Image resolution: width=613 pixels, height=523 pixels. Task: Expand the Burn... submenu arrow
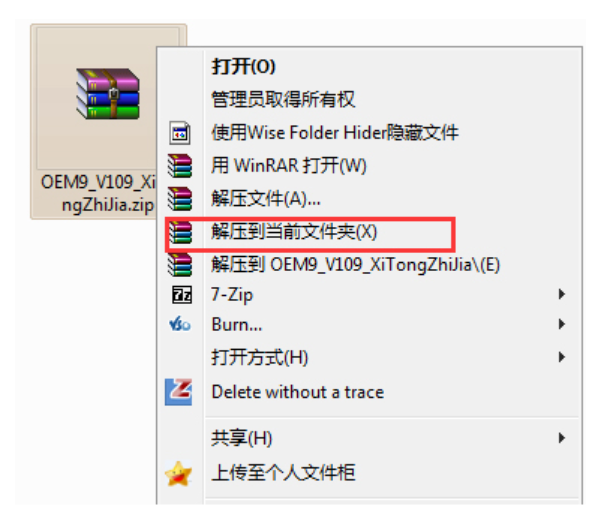(562, 324)
